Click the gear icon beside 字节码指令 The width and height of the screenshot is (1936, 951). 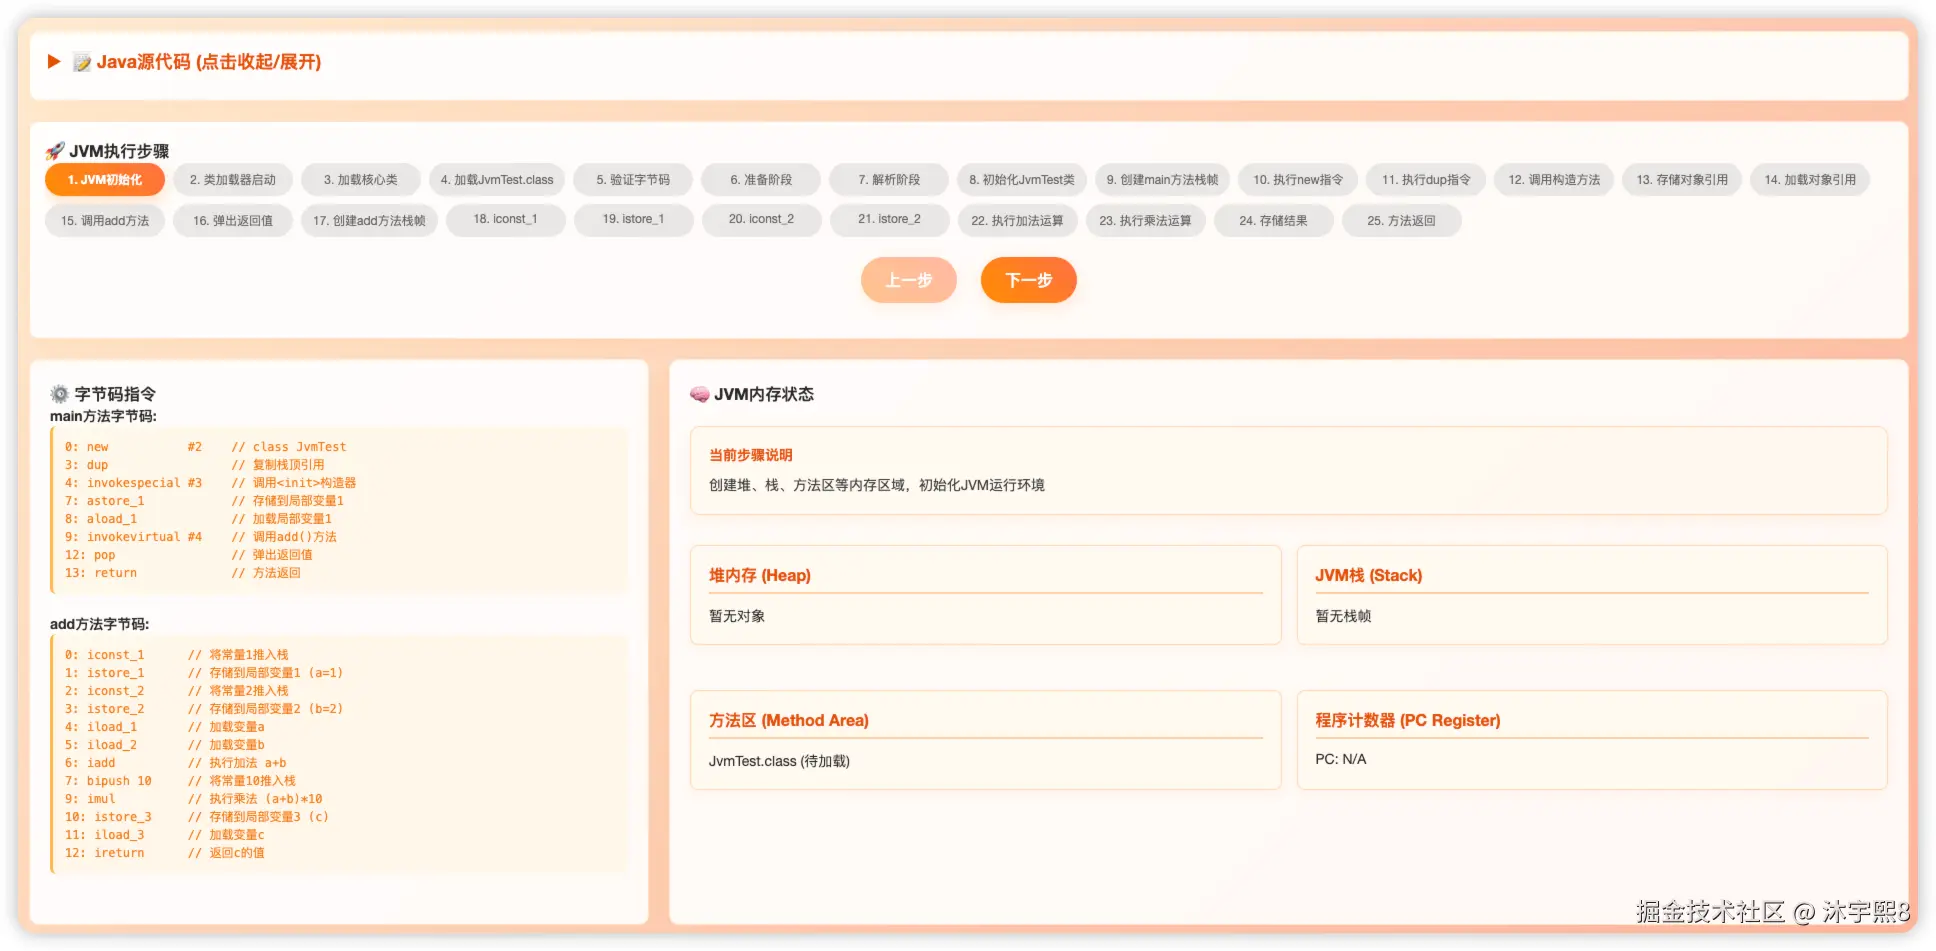click(60, 394)
